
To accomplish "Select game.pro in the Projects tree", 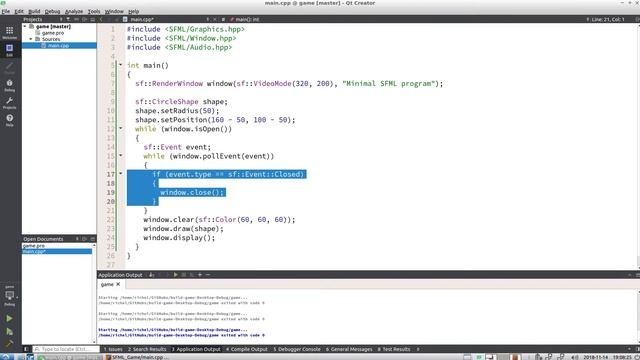I will (x=53, y=33).
